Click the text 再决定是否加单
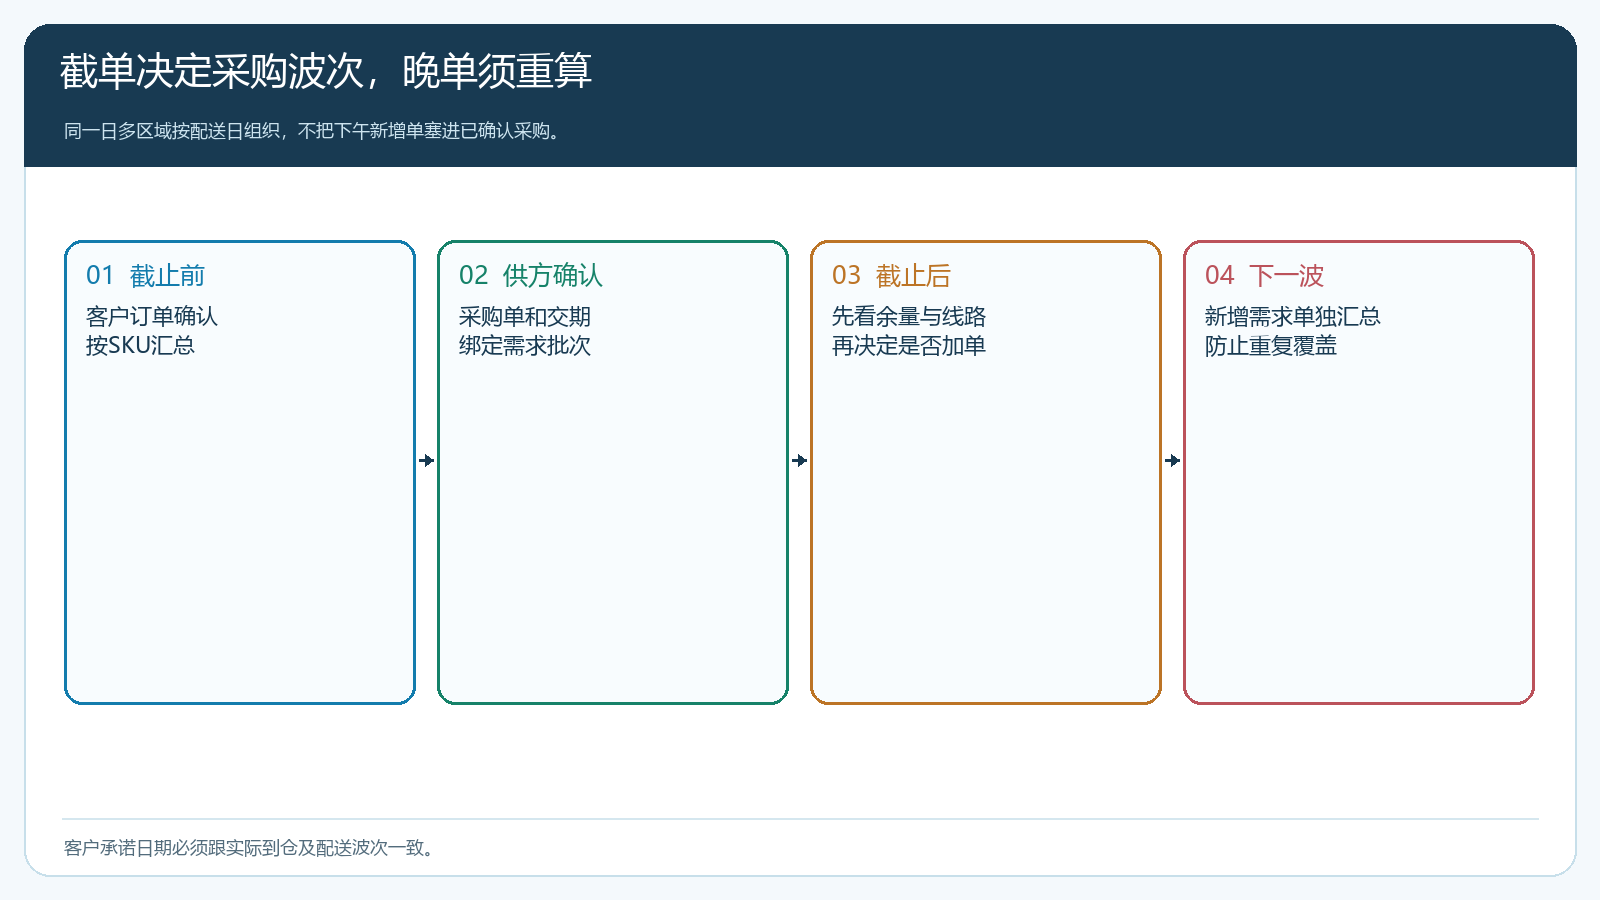Image resolution: width=1600 pixels, height=900 pixels. click(x=909, y=345)
